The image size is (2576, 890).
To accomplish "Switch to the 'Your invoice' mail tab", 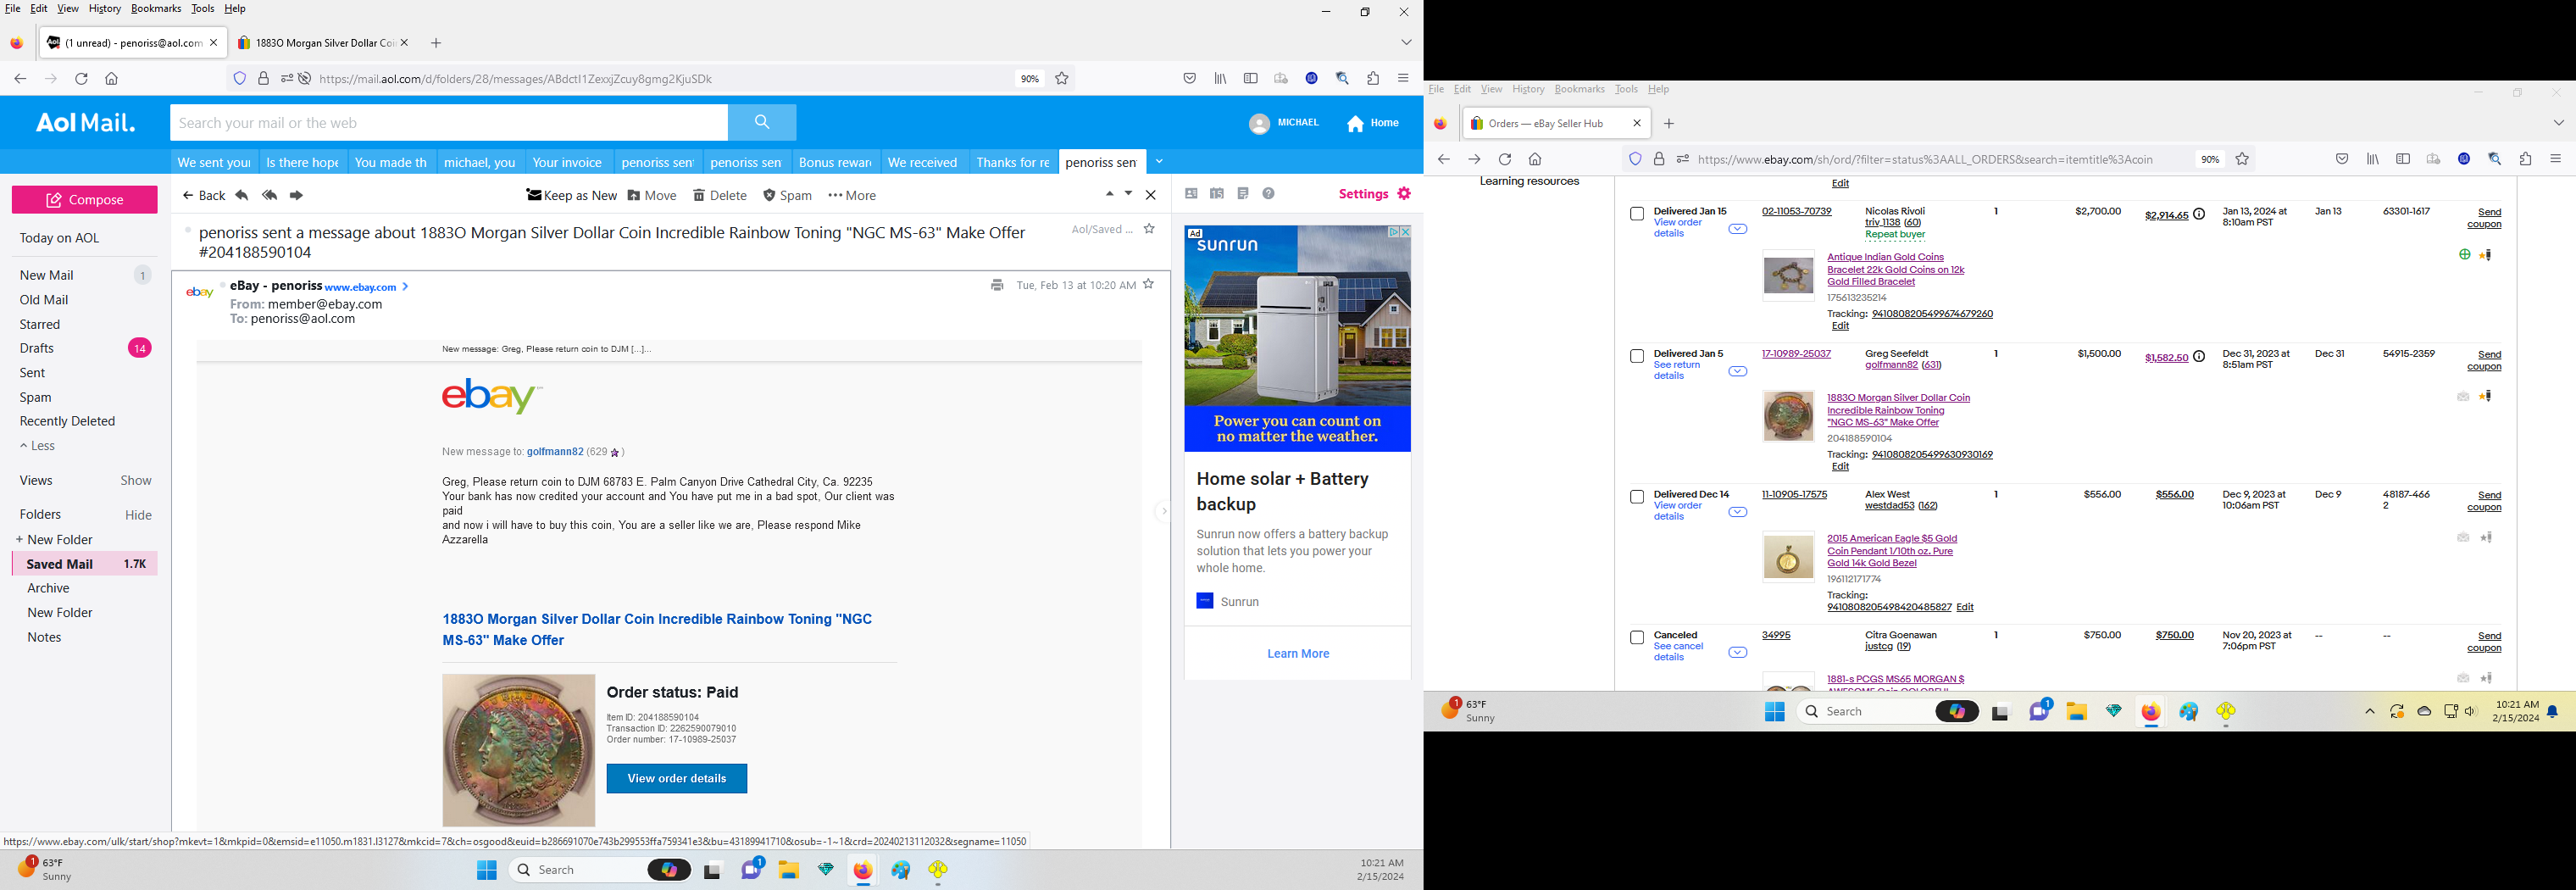I will (567, 162).
